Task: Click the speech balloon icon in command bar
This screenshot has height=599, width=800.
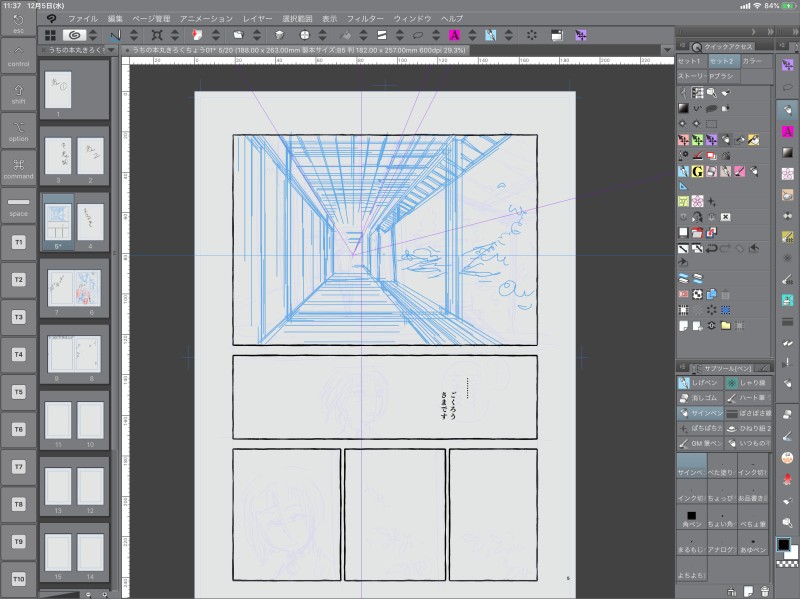Action: [x=418, y=35]
